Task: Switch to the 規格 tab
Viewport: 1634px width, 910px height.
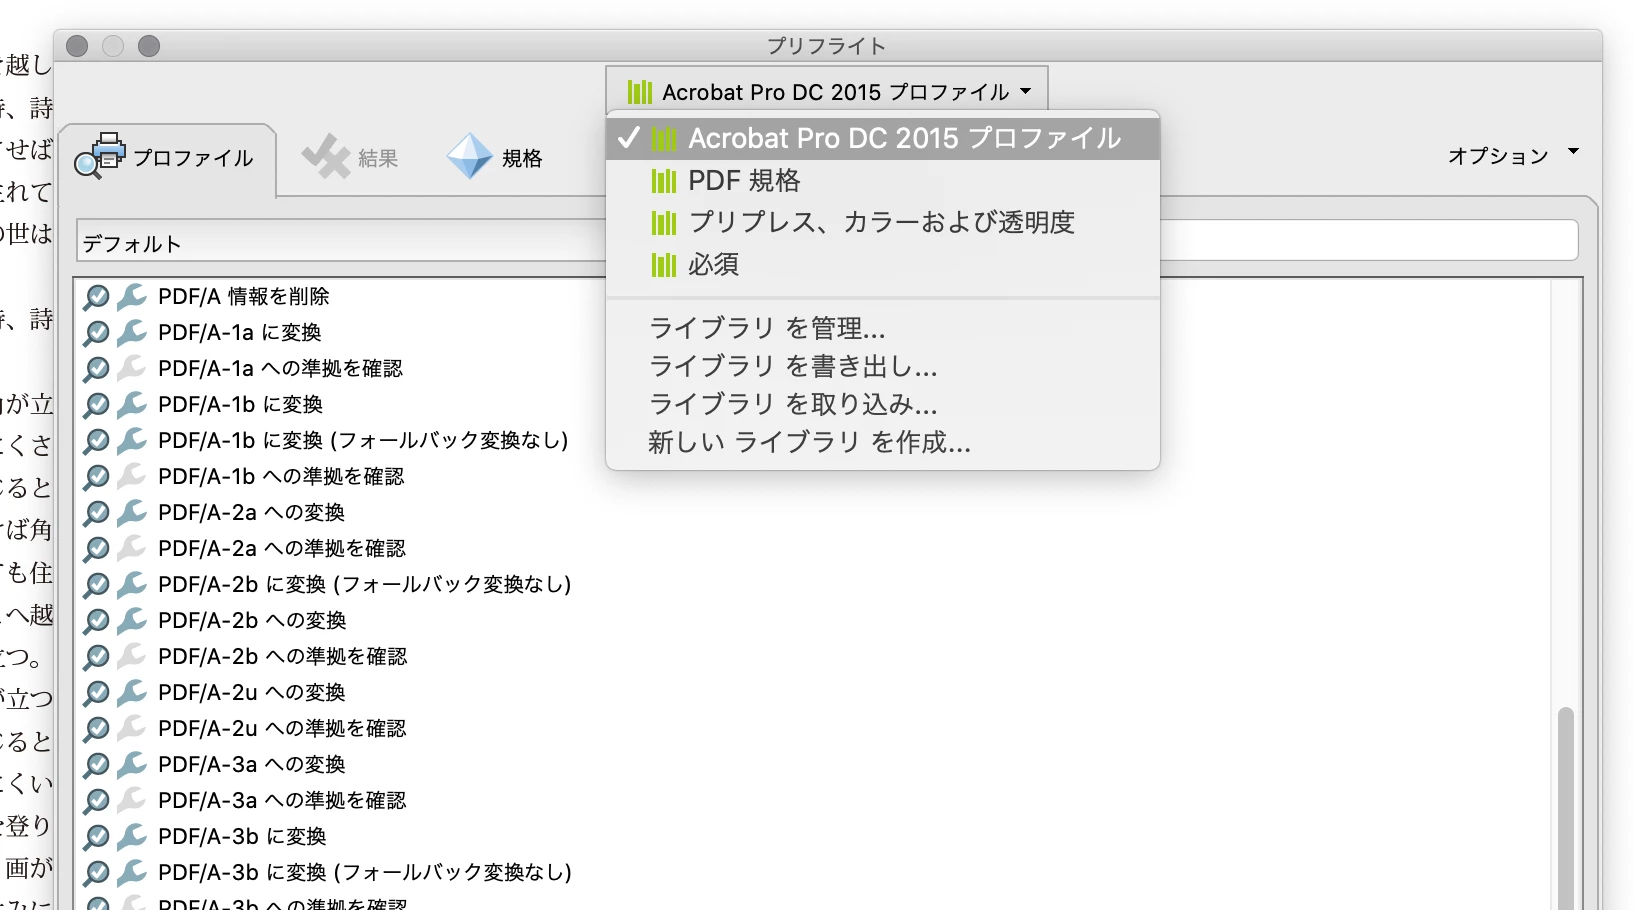Action: [496, 158]
